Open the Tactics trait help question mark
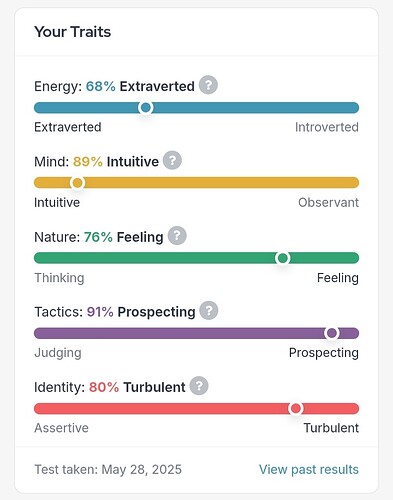The width and height of the screenshot is (393, 500). [x=209, y=311]
